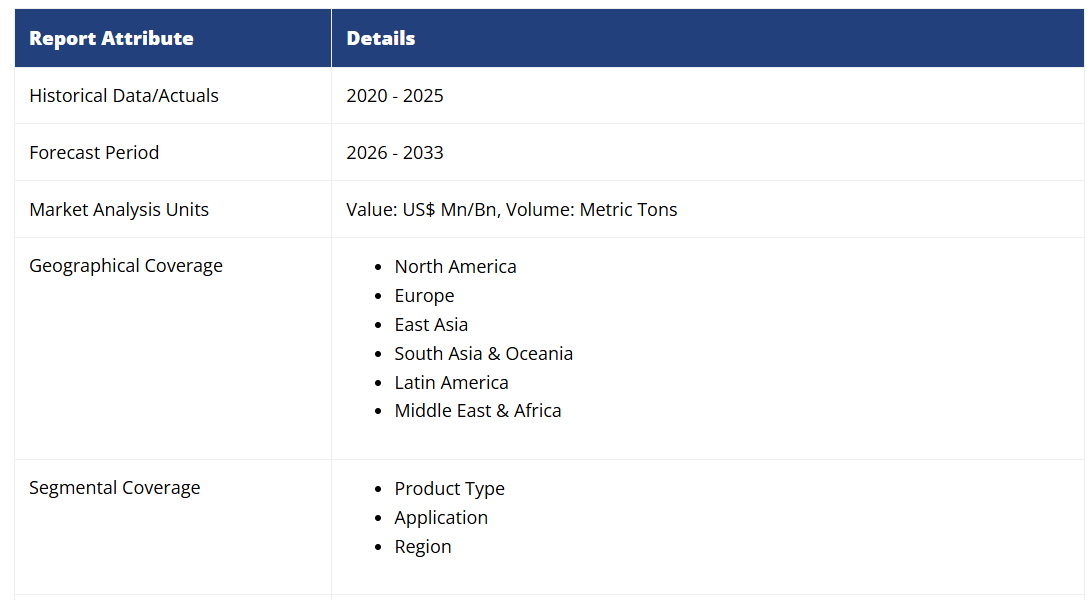Click the Details column header
Viewport: 1091px width, 600px height.
point(381,39)
